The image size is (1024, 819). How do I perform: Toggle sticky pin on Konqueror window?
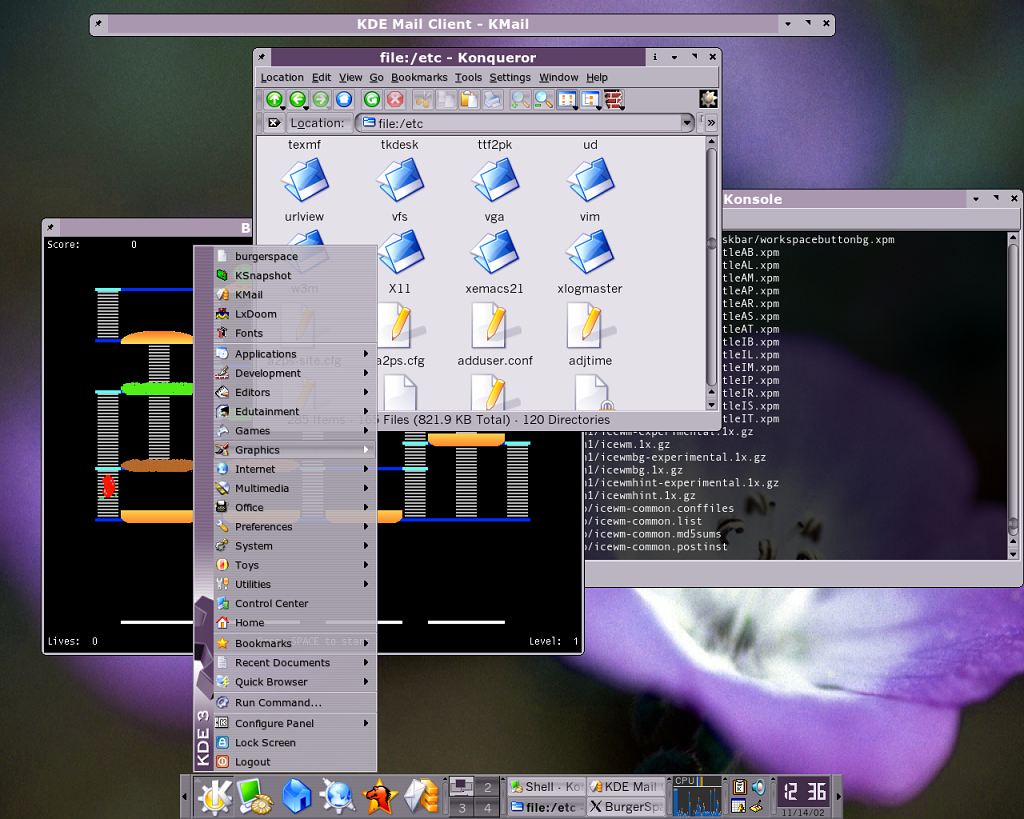click(262, 57)
